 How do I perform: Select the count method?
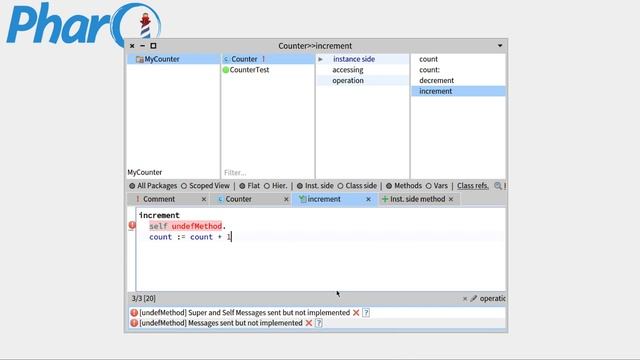coord(458,59)
